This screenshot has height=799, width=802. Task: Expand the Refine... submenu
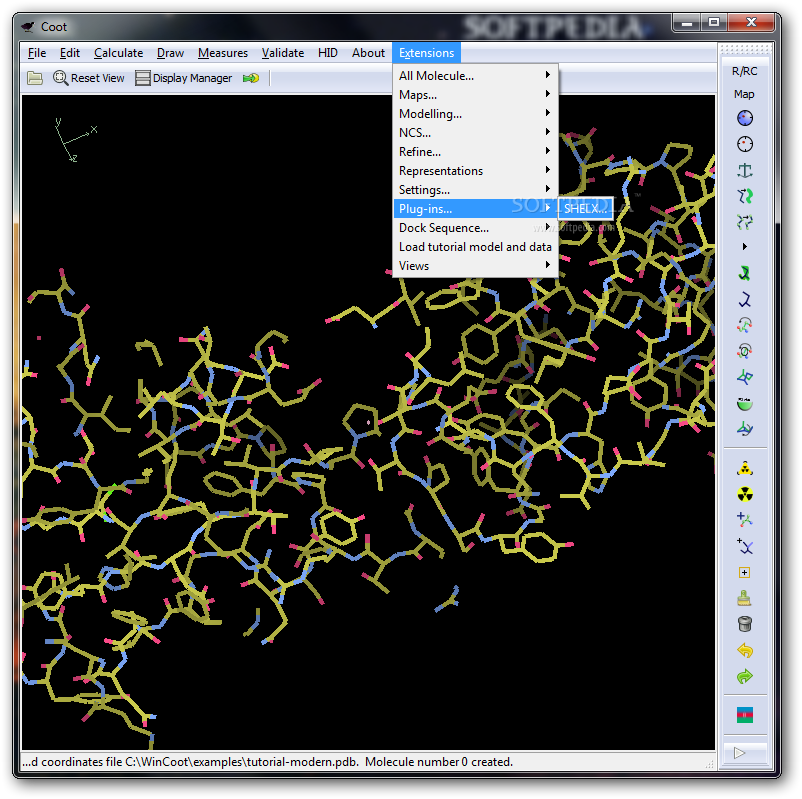(475, 151)
